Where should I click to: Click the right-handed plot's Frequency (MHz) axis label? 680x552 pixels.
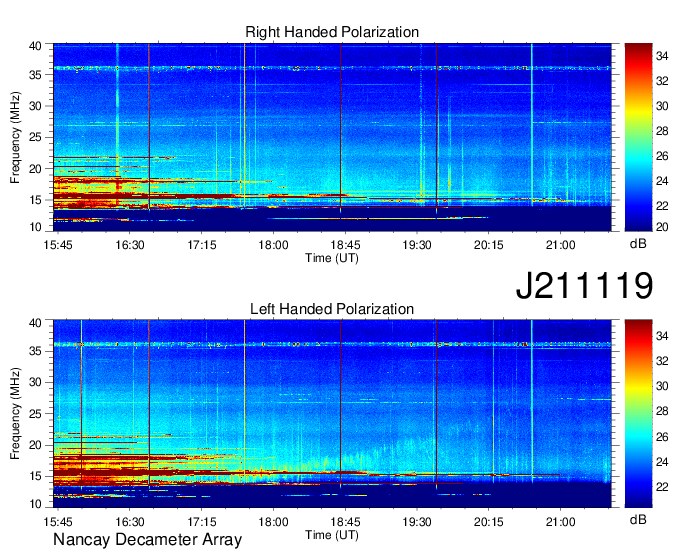(15, 137)
